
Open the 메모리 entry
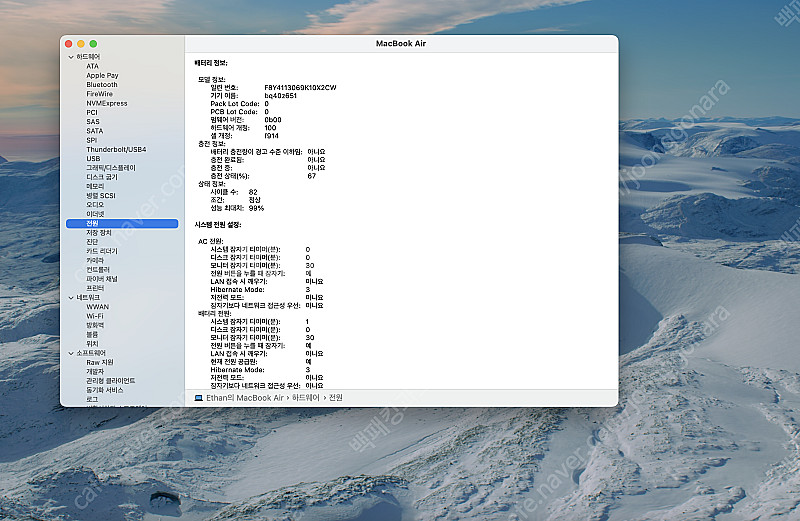tap(95, 187)
